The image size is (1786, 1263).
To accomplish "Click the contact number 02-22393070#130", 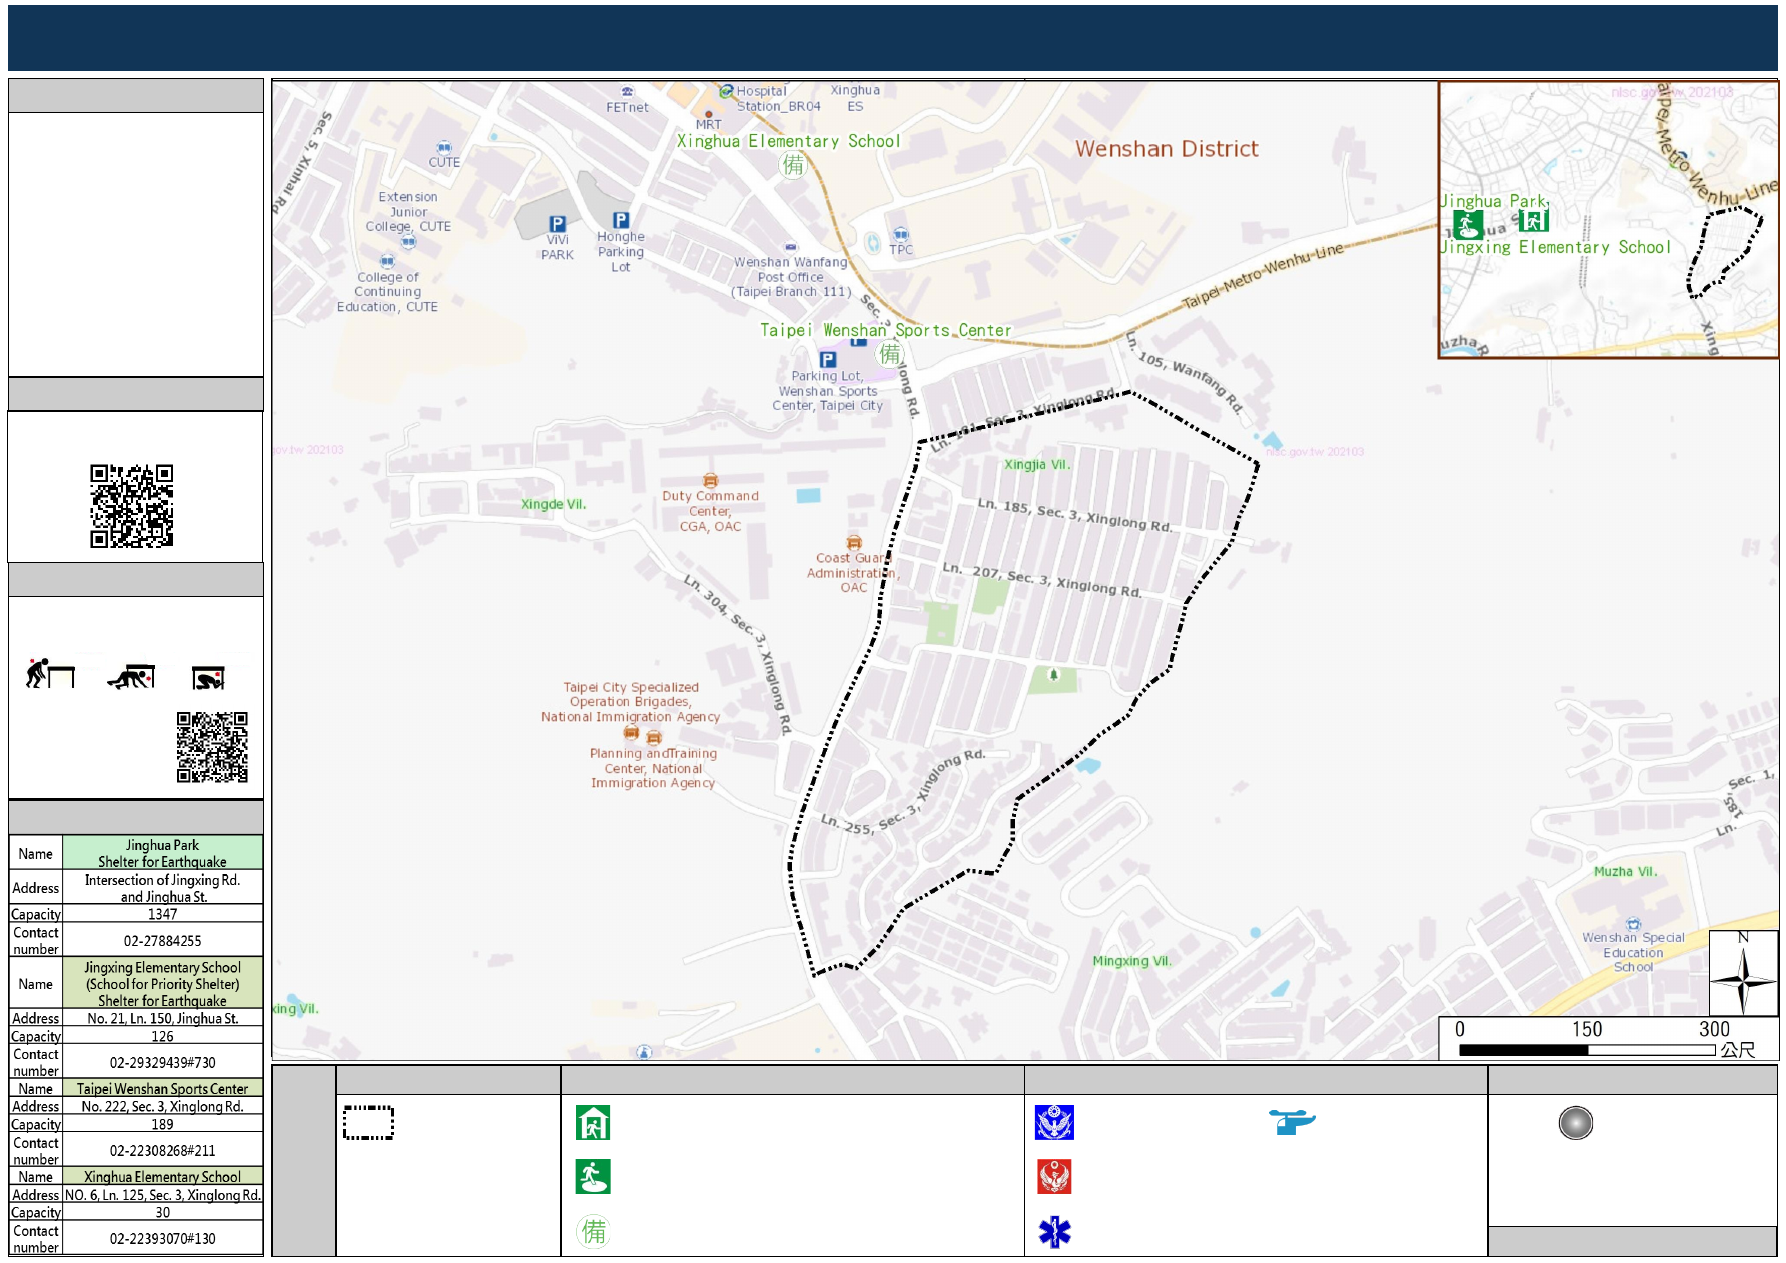I will tap(162, 1238).
